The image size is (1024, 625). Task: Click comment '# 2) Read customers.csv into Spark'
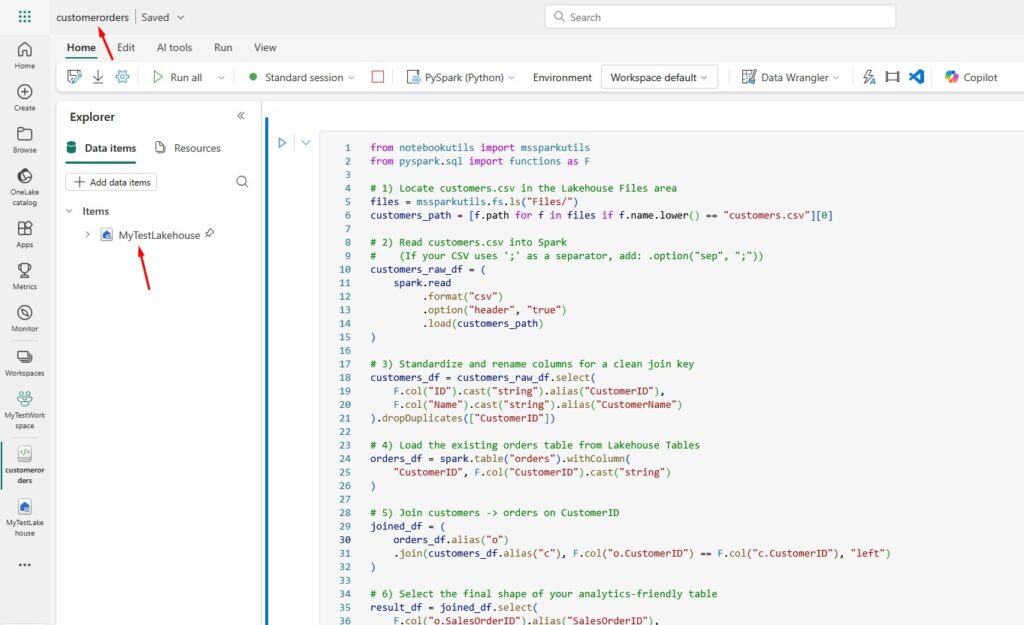tap(468, 242)
